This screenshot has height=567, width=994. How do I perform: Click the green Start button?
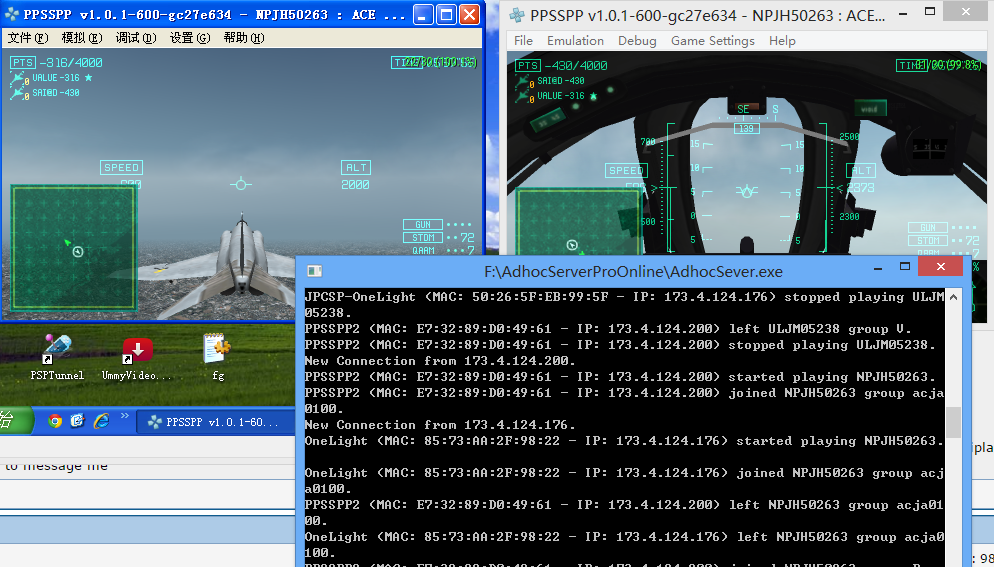[12, 421]
